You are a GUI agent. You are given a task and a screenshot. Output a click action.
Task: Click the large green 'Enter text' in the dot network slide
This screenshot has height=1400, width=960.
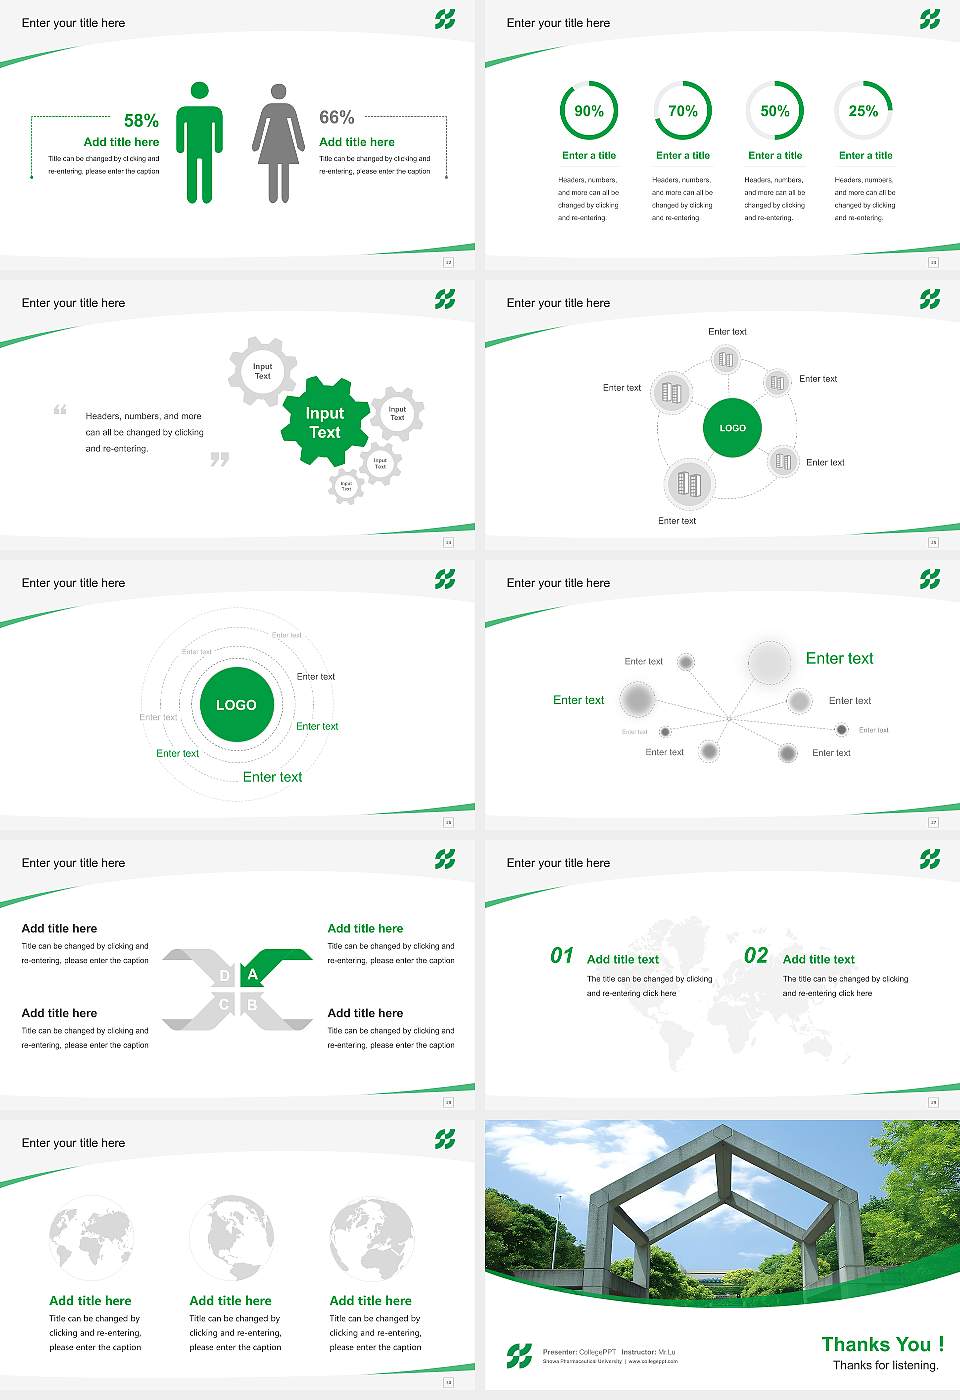(x=840, y=658)
